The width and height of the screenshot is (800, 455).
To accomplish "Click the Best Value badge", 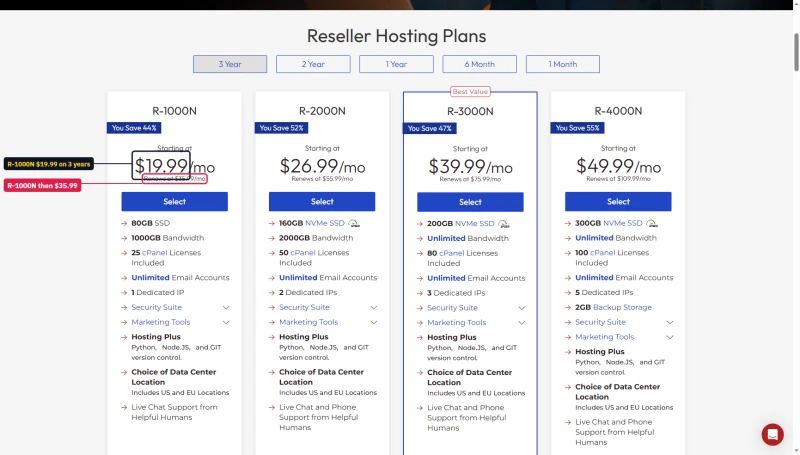I will [470, 92].
